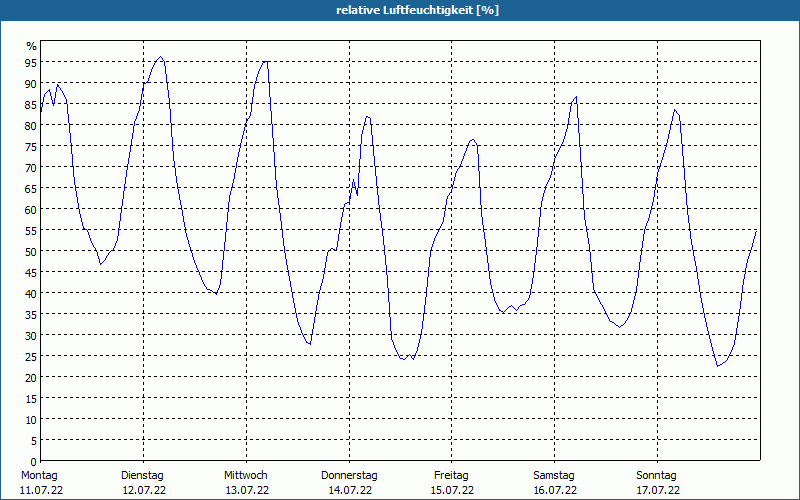
Task: Click the y-axis value 10
Action: [x=31, y=419]
